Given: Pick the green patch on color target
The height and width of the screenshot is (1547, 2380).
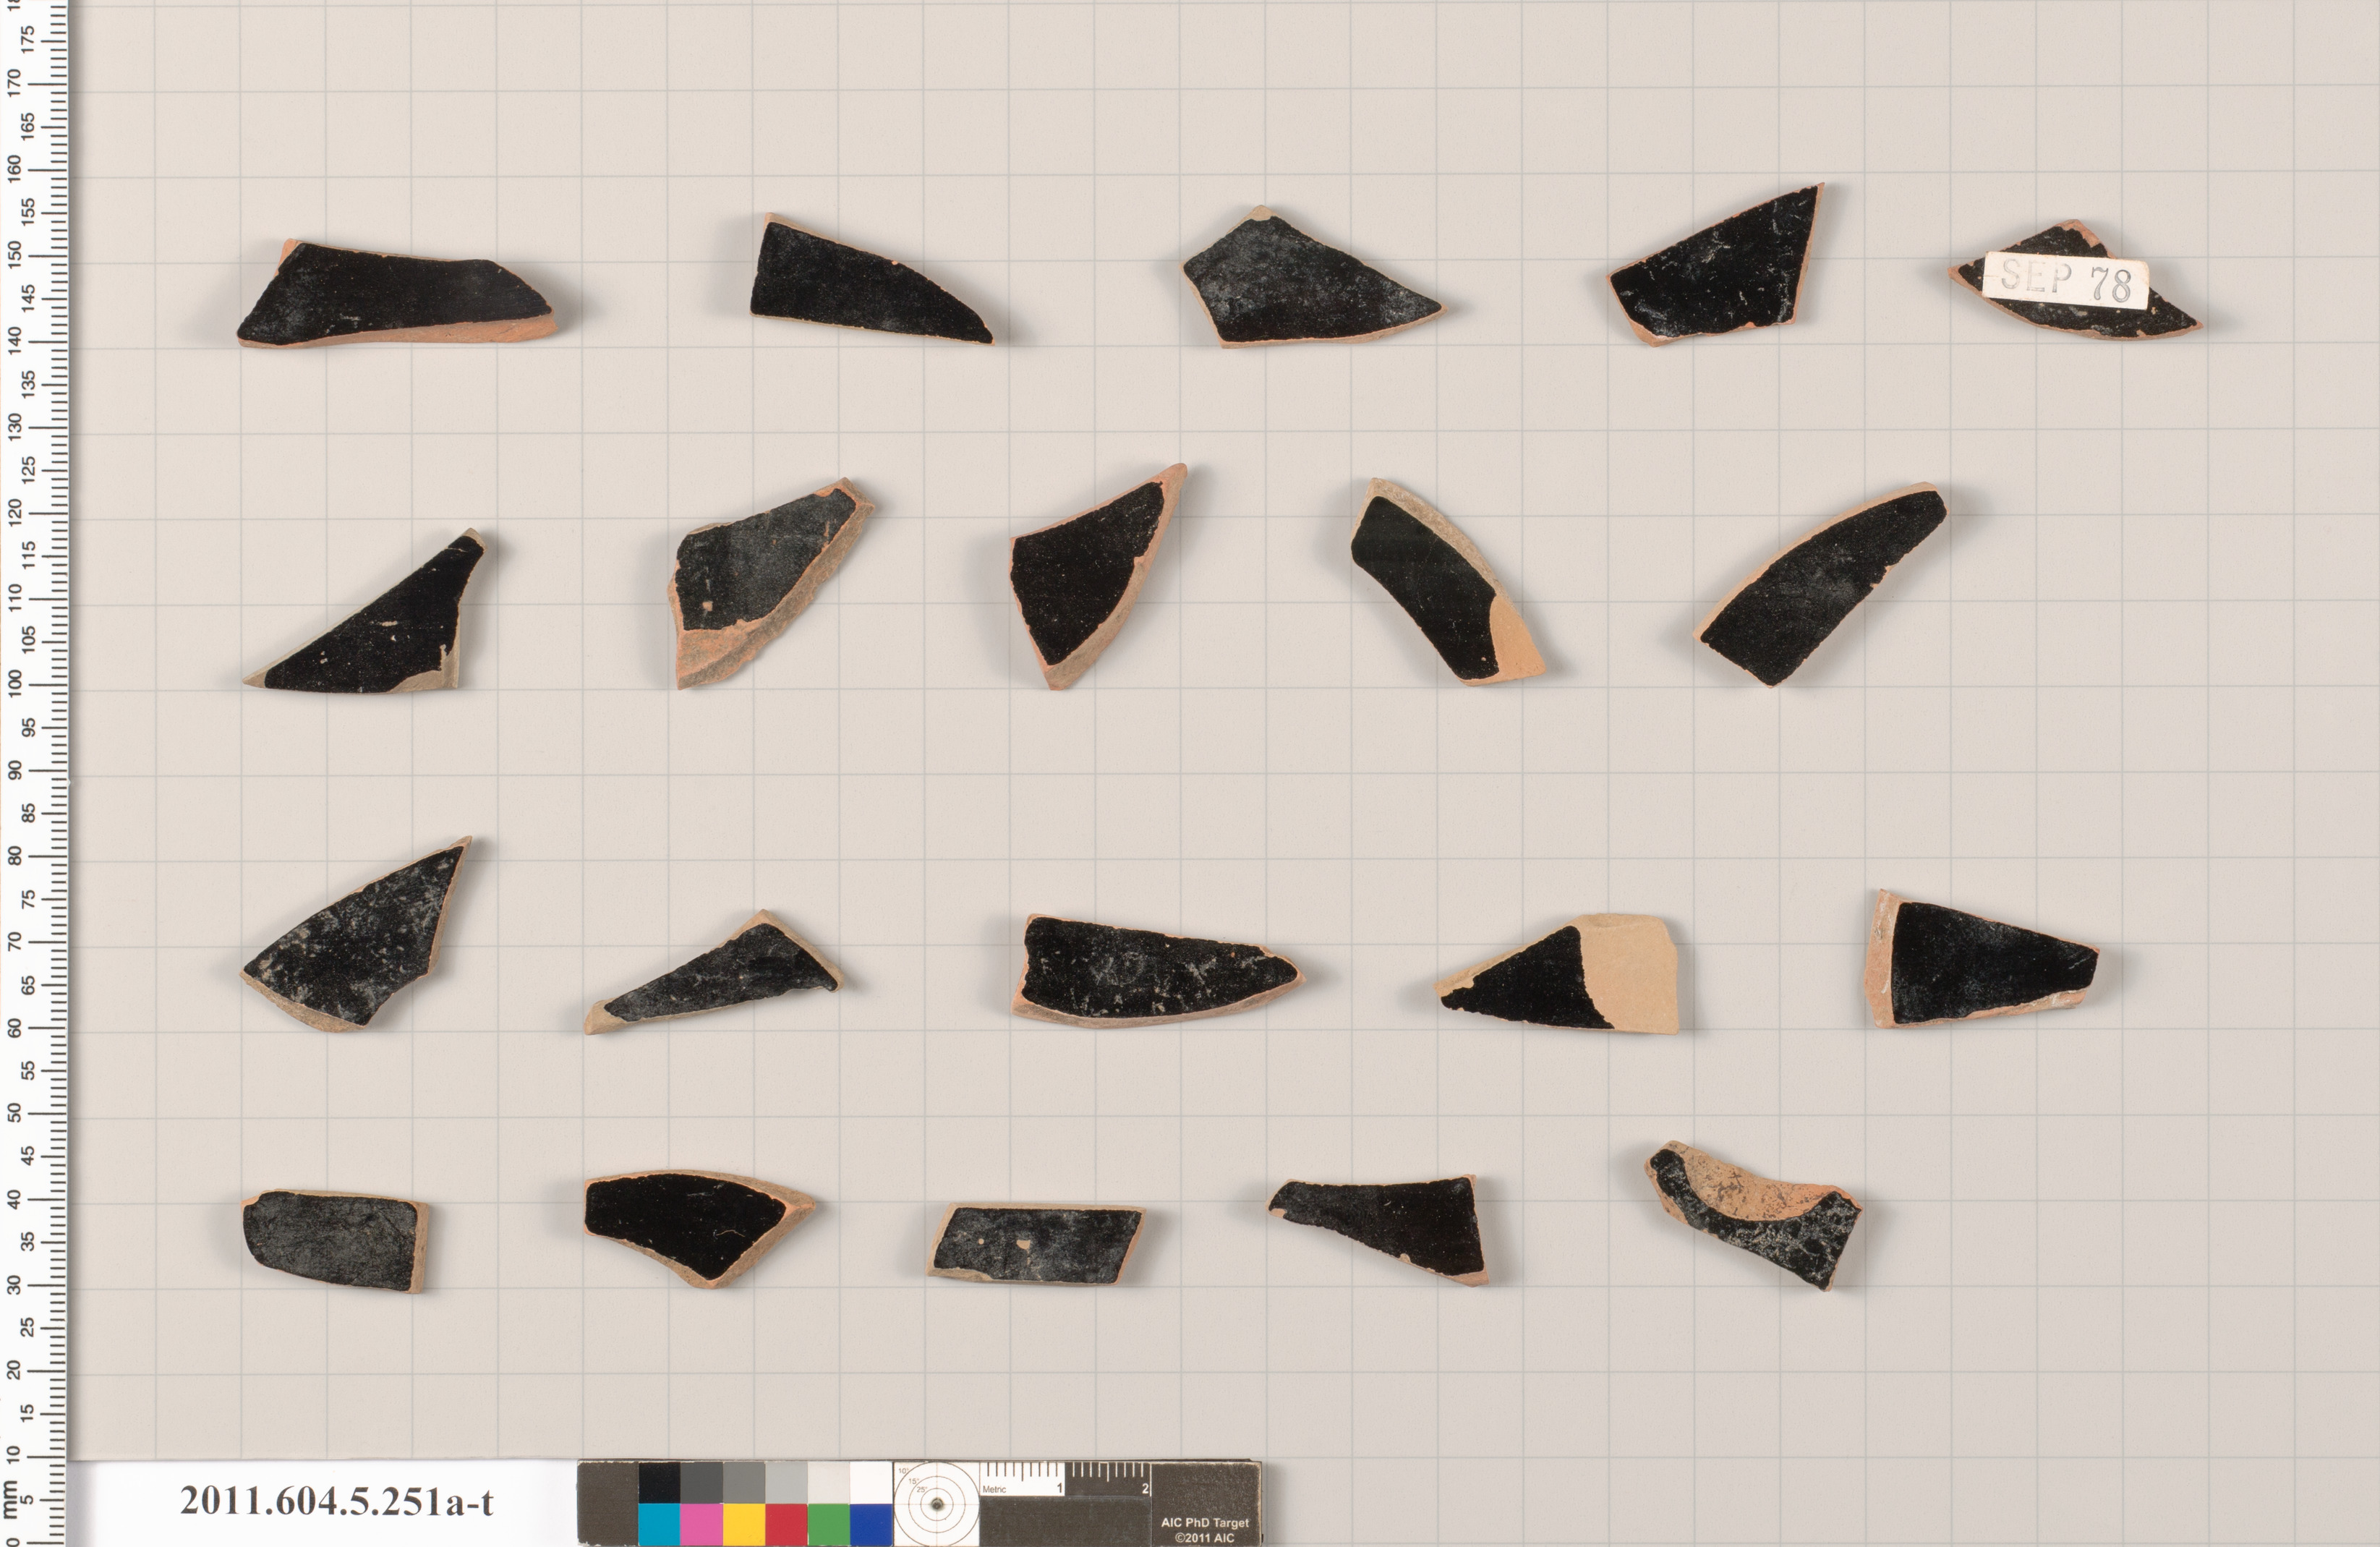Looking at the screenshot, I should pos(829,1525).
